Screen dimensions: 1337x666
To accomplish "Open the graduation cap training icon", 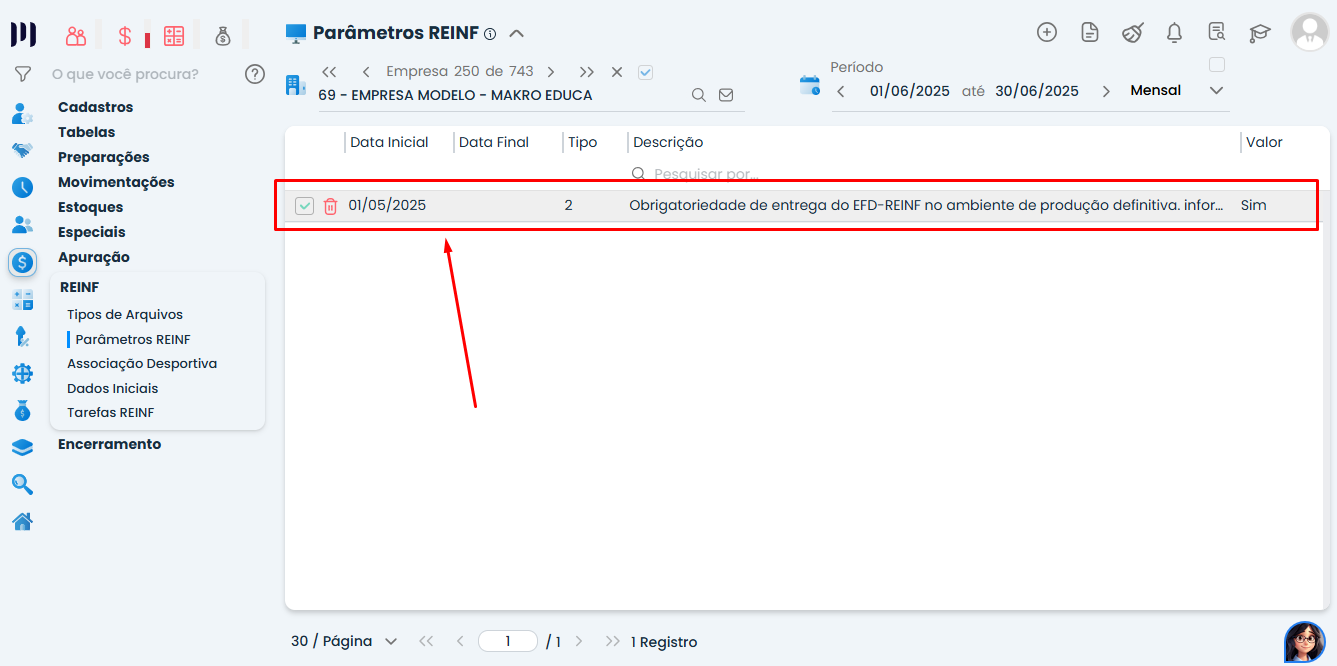I will click(x=1259, y=33).
